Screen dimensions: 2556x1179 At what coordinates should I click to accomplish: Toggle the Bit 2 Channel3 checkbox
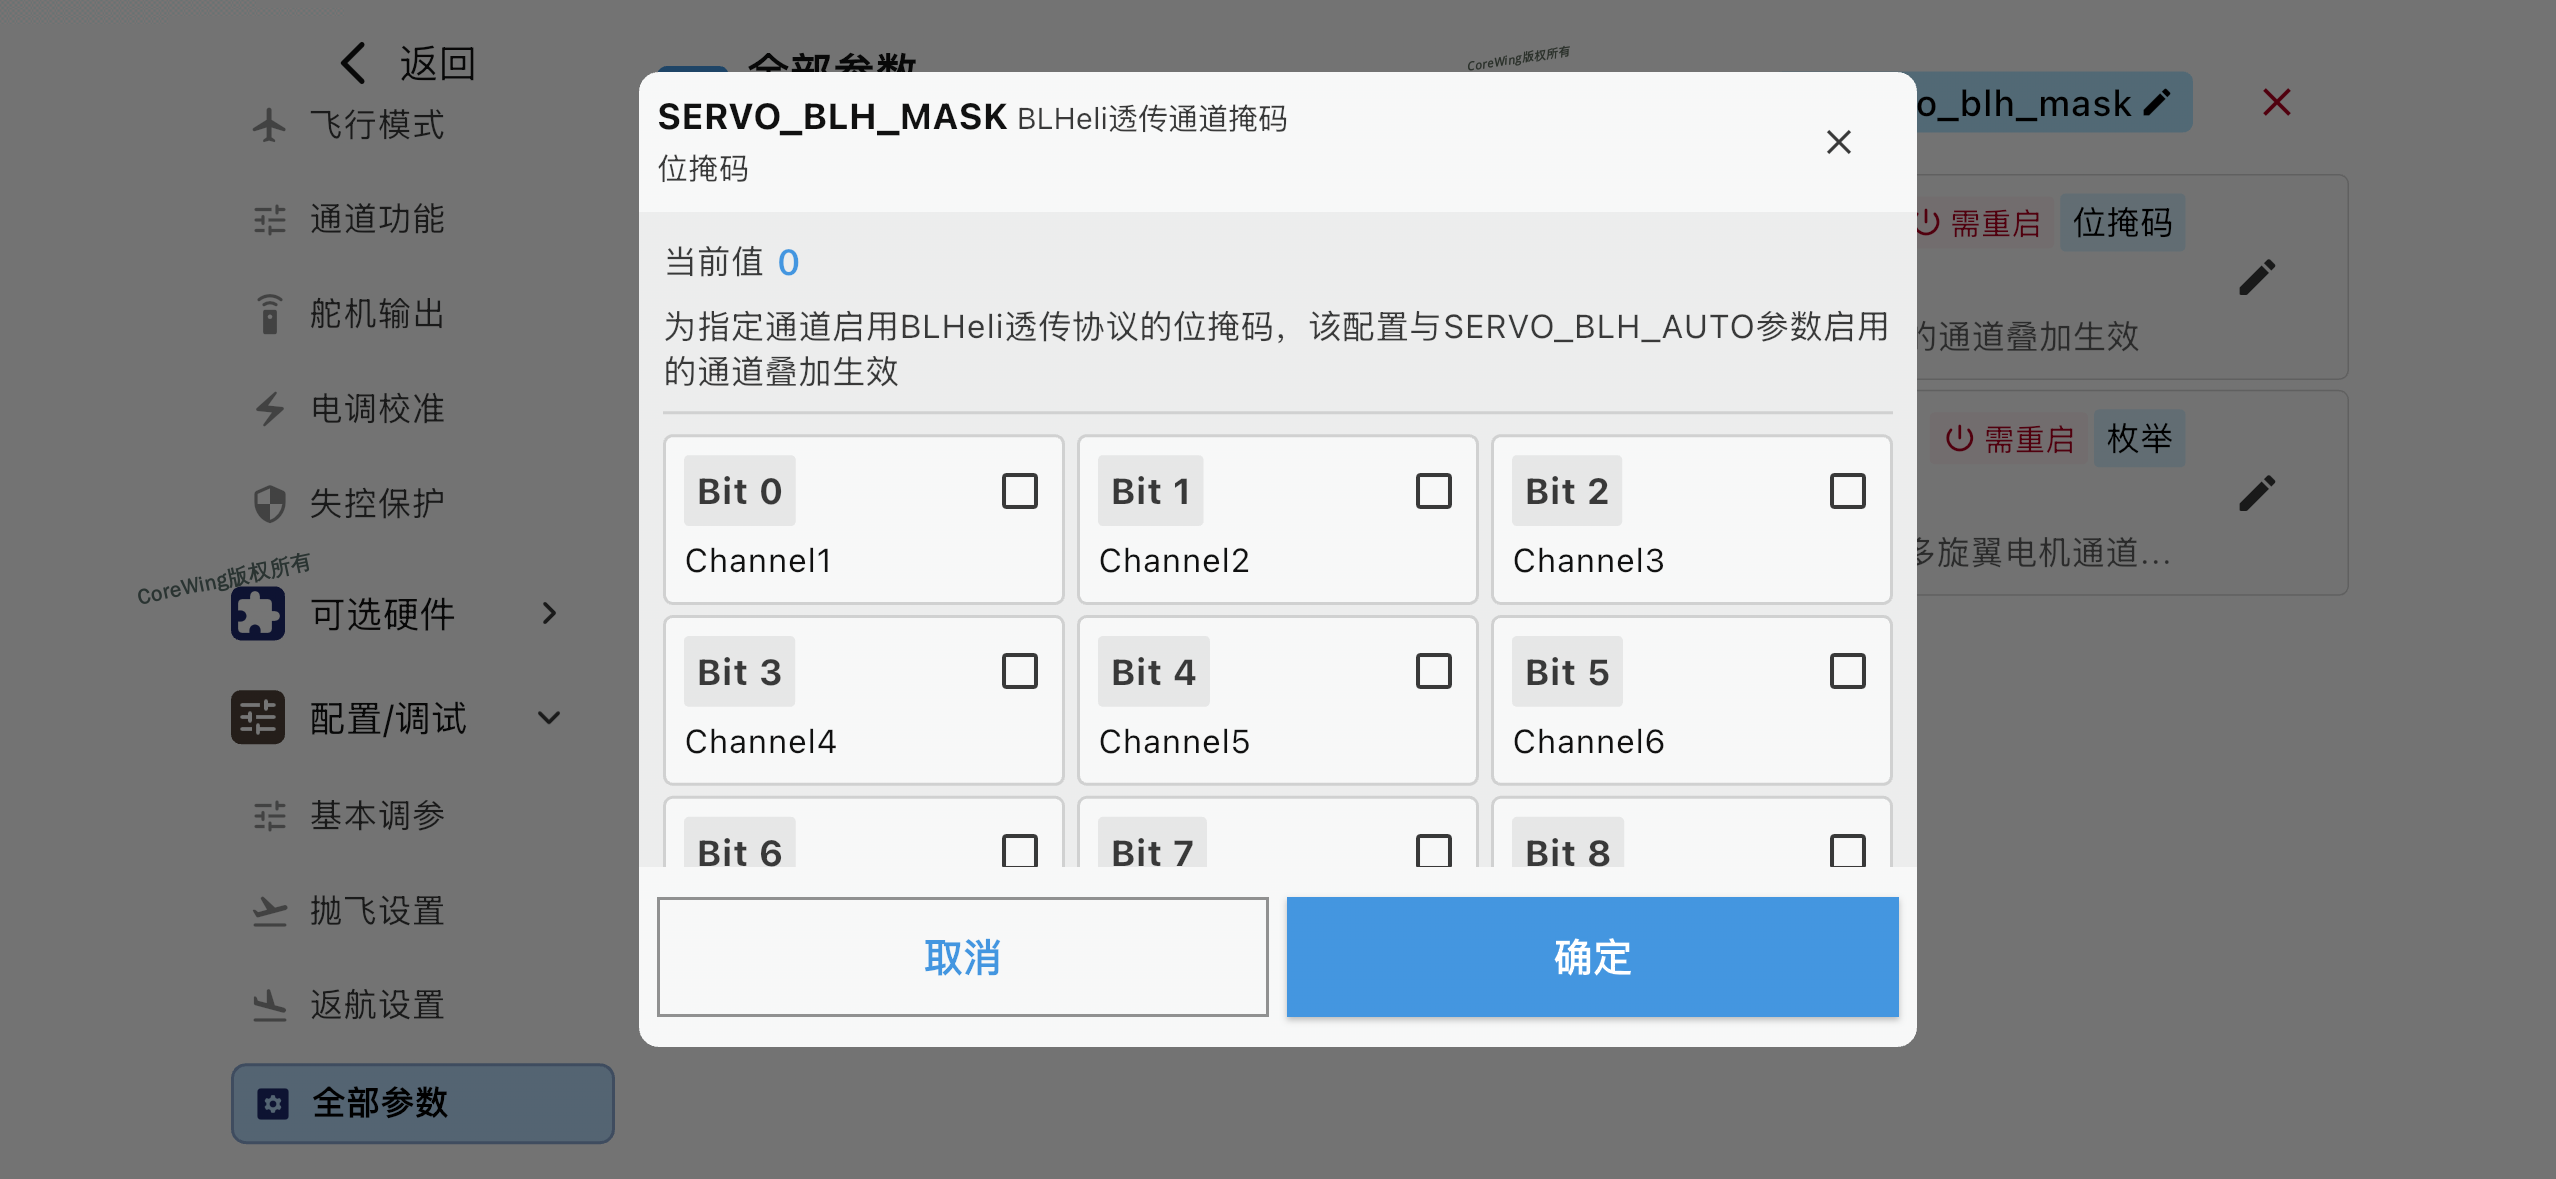pyautogui.click(x=1847, y=491)
